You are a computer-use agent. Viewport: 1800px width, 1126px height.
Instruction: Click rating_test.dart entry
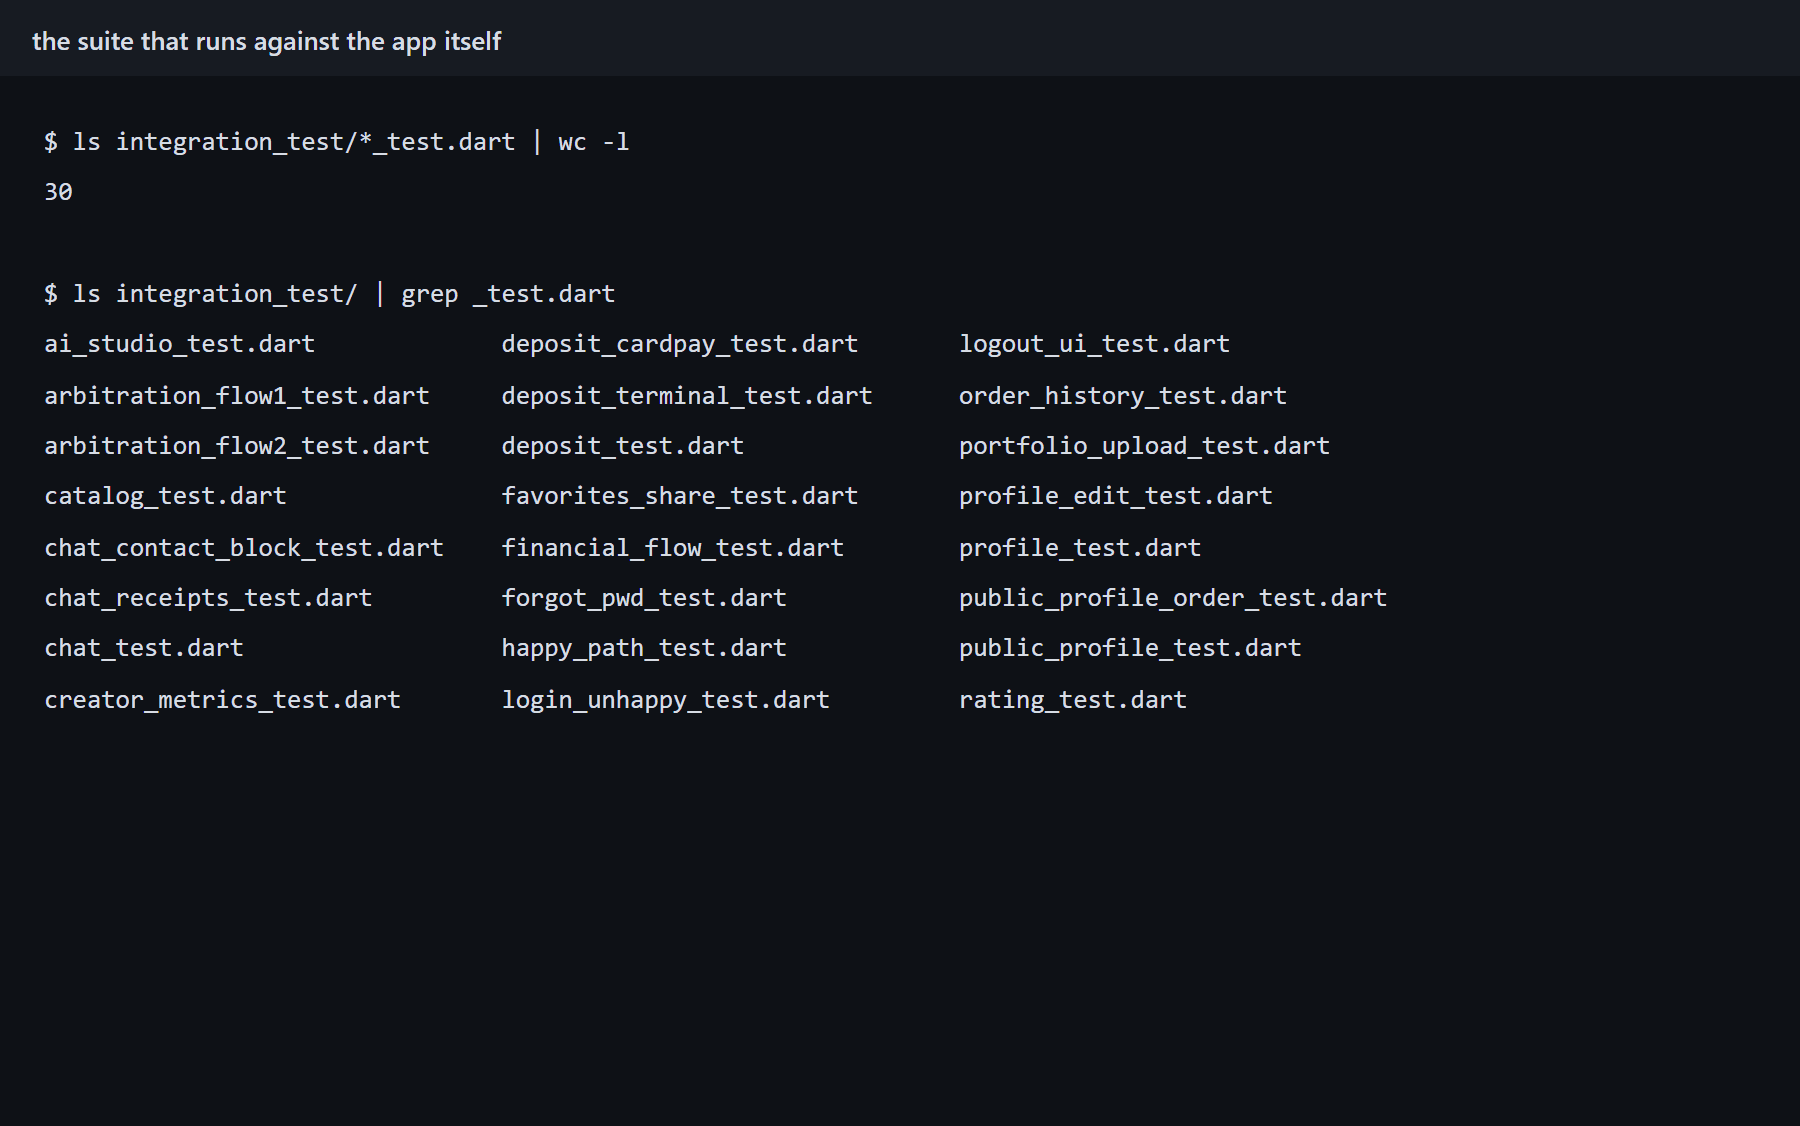(x=1073, y=700)
